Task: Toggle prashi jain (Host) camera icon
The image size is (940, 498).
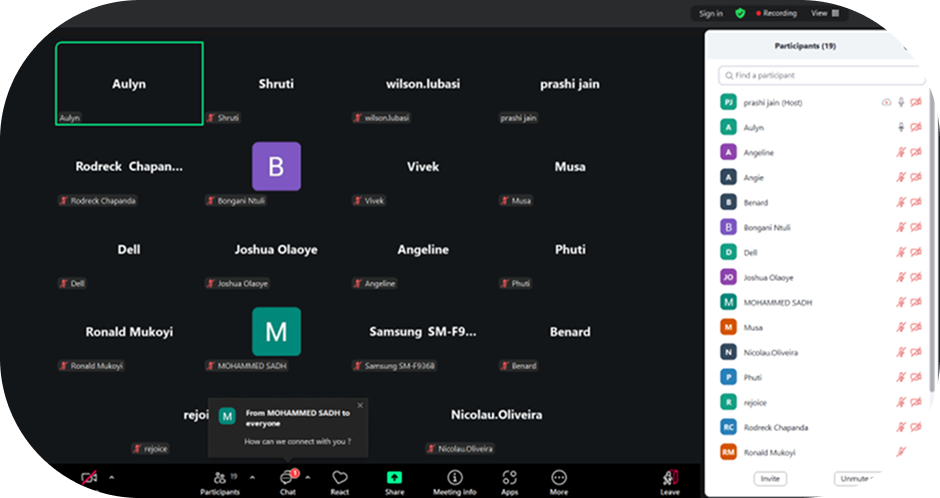Action: click(916, 102)
